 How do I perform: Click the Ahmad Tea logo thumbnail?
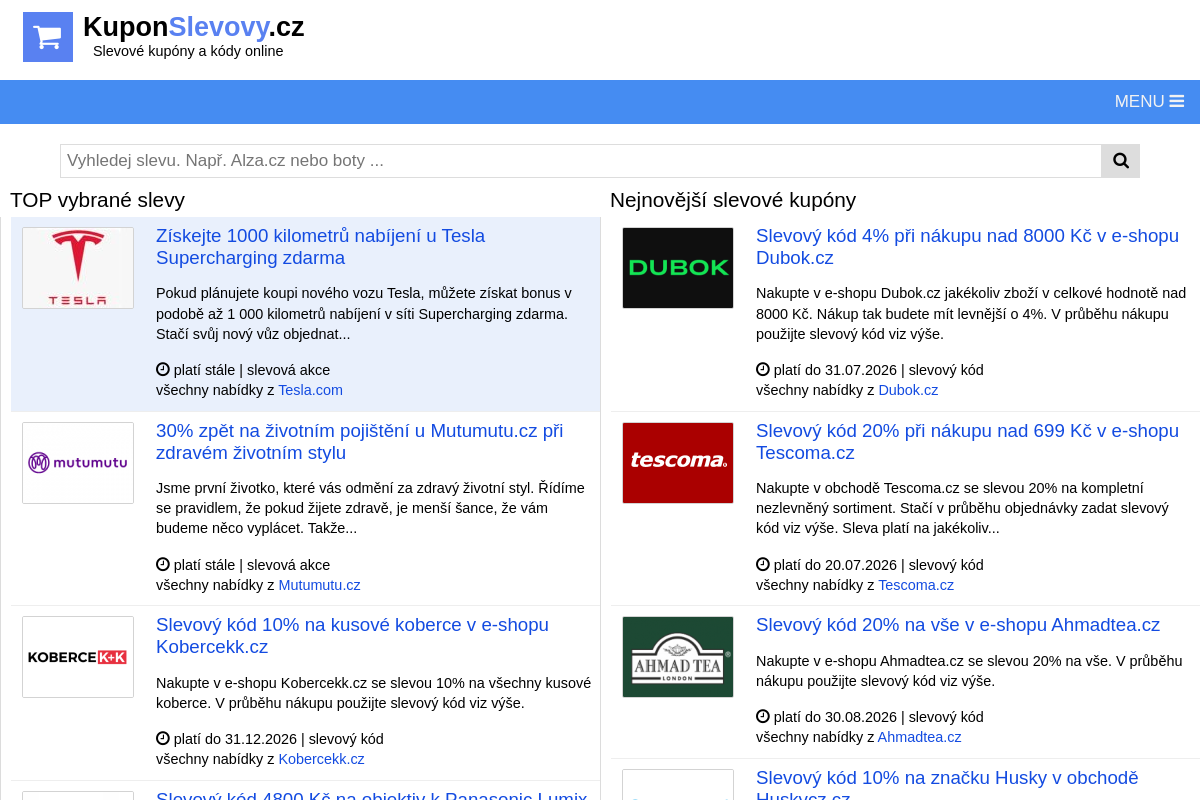(x=678, y=657)
